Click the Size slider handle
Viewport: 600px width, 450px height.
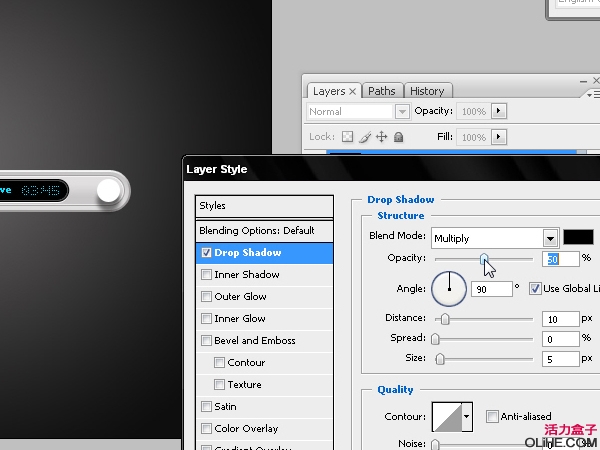click(x=440, y=359)
